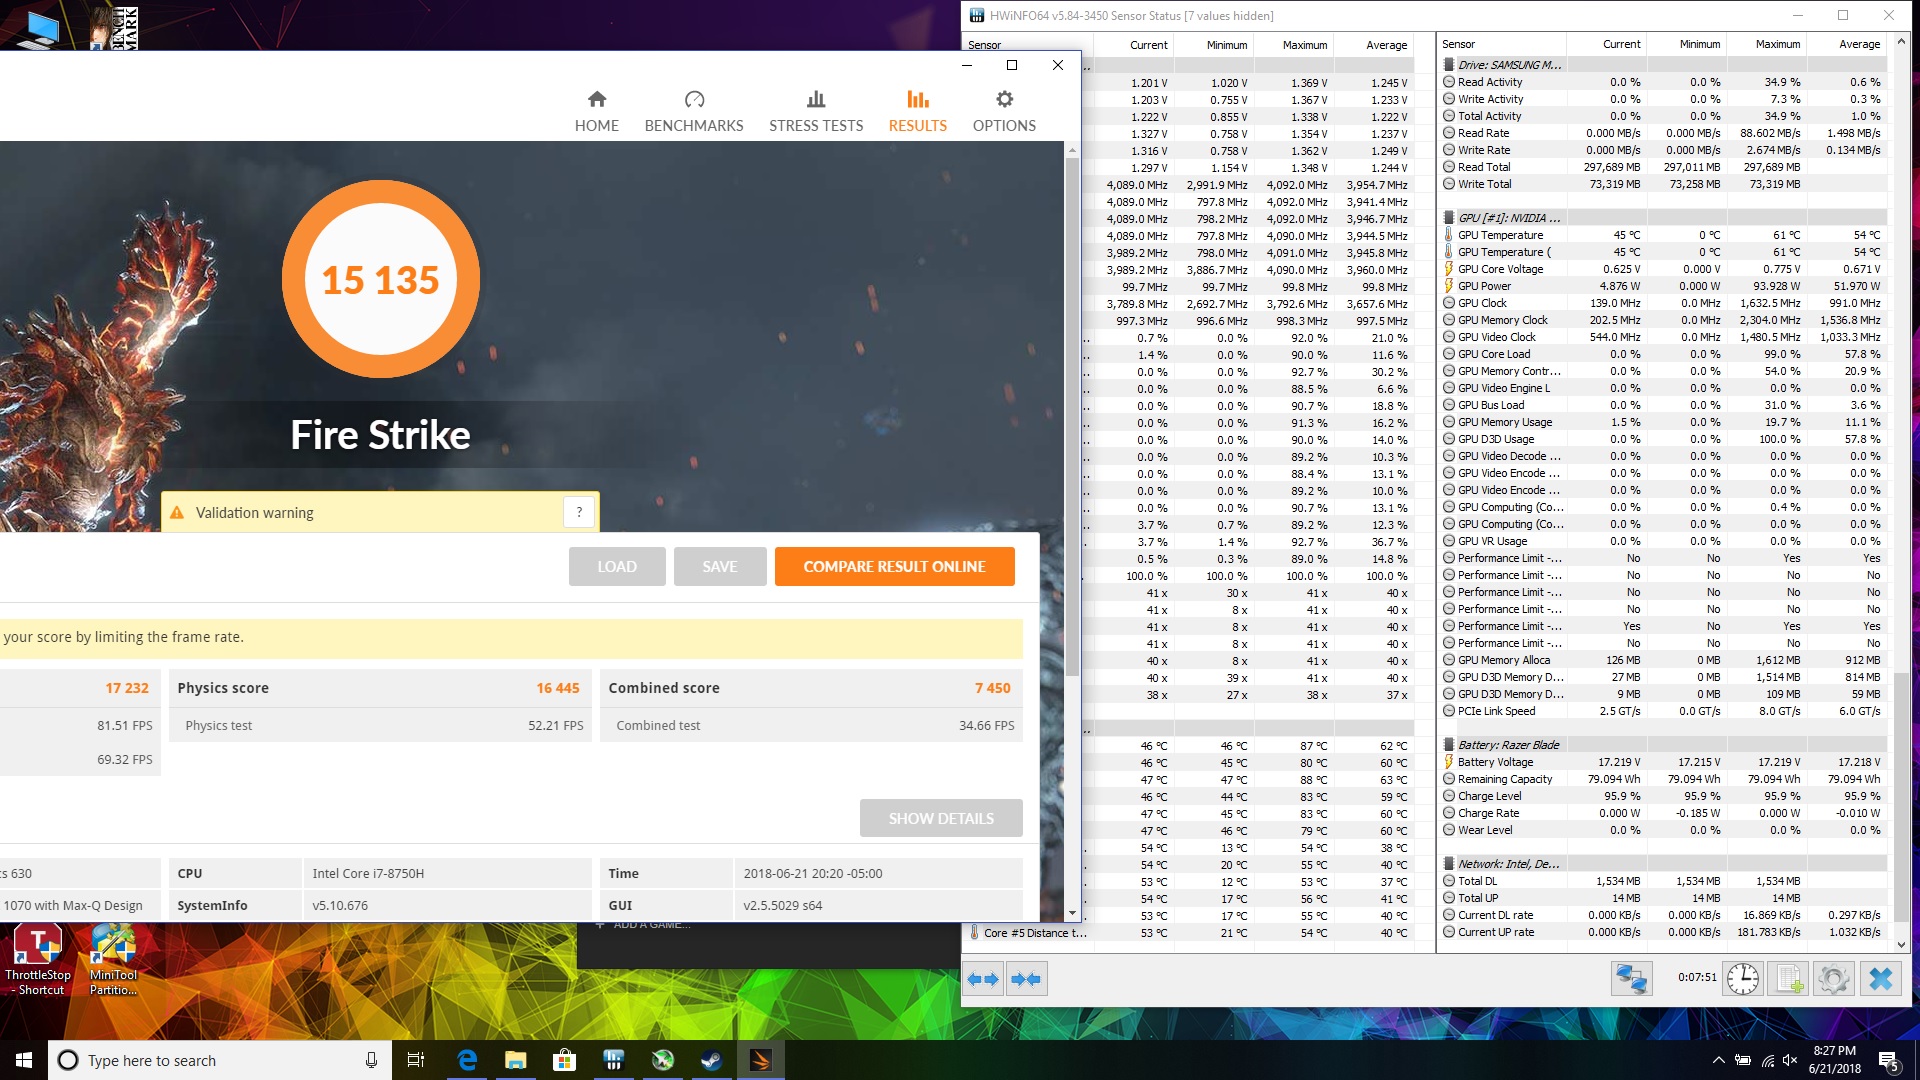Click the Drive: SAMSUNG group header
The image size is (1920, 1080).
[1663, 65]
